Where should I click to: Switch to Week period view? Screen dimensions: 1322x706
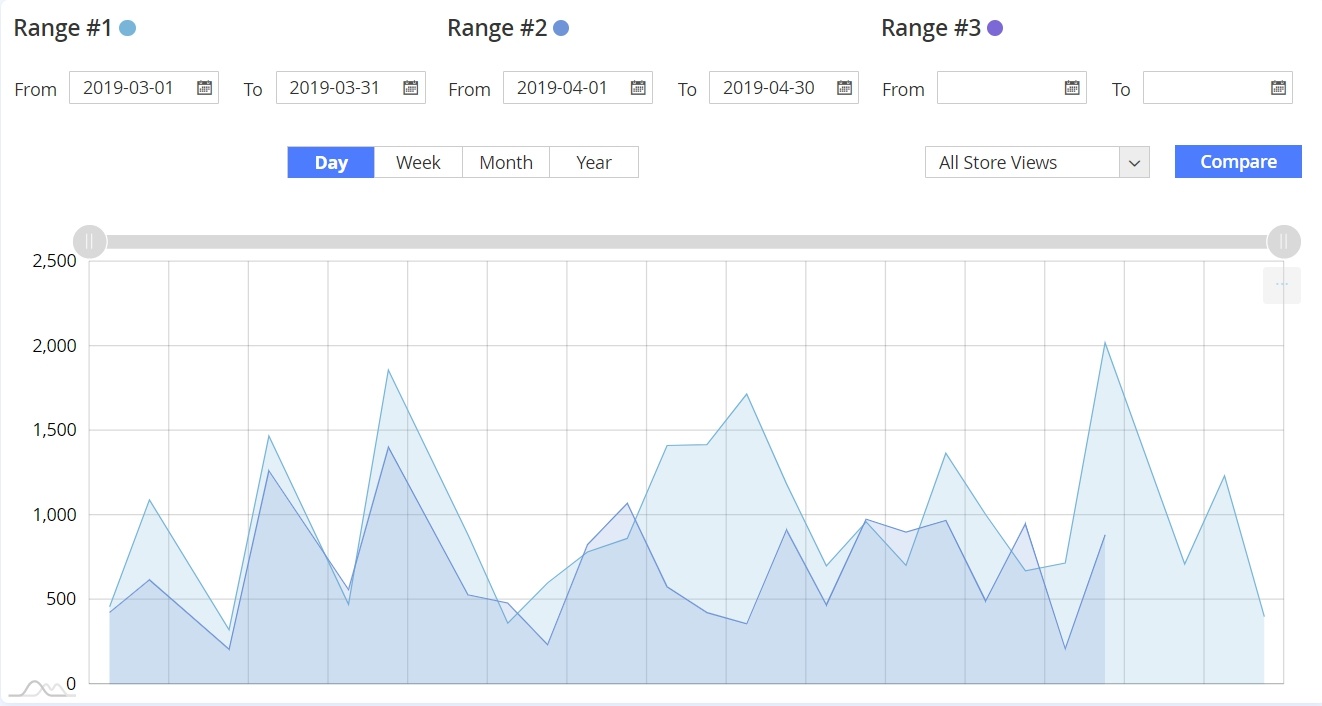coord(418,163)
